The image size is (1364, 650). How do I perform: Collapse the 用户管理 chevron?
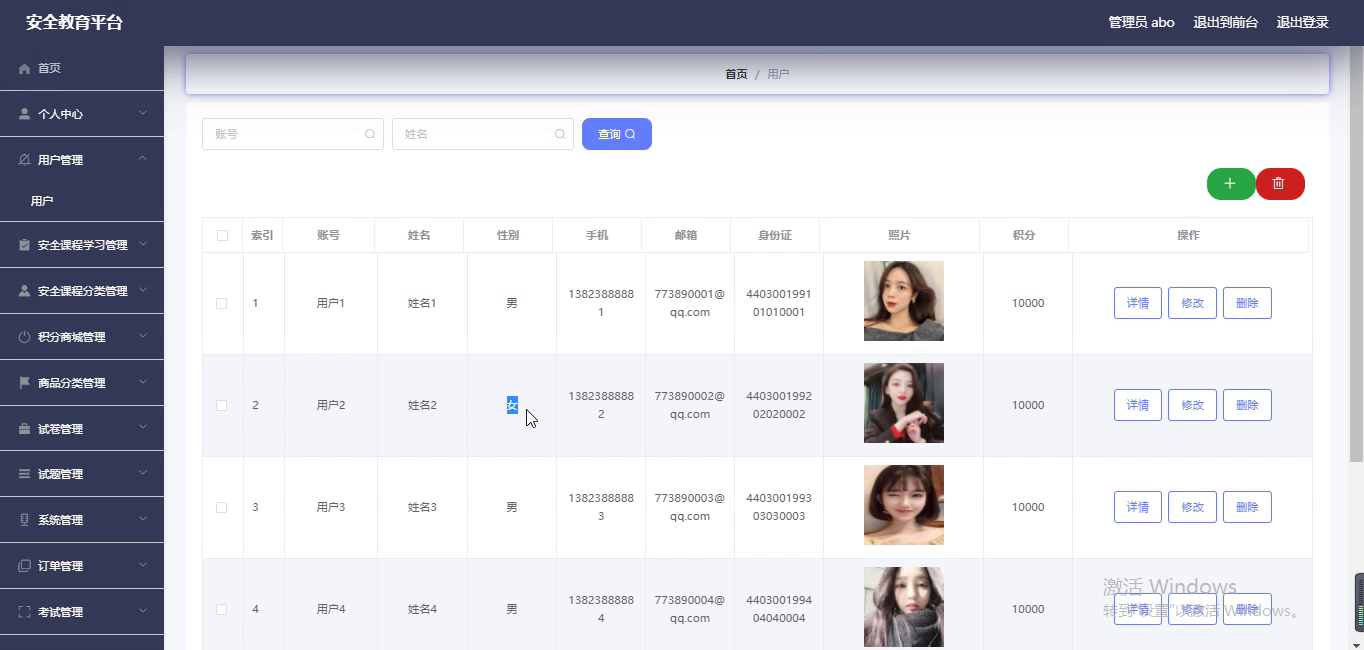pyautogui.click(x=143, y=159)
